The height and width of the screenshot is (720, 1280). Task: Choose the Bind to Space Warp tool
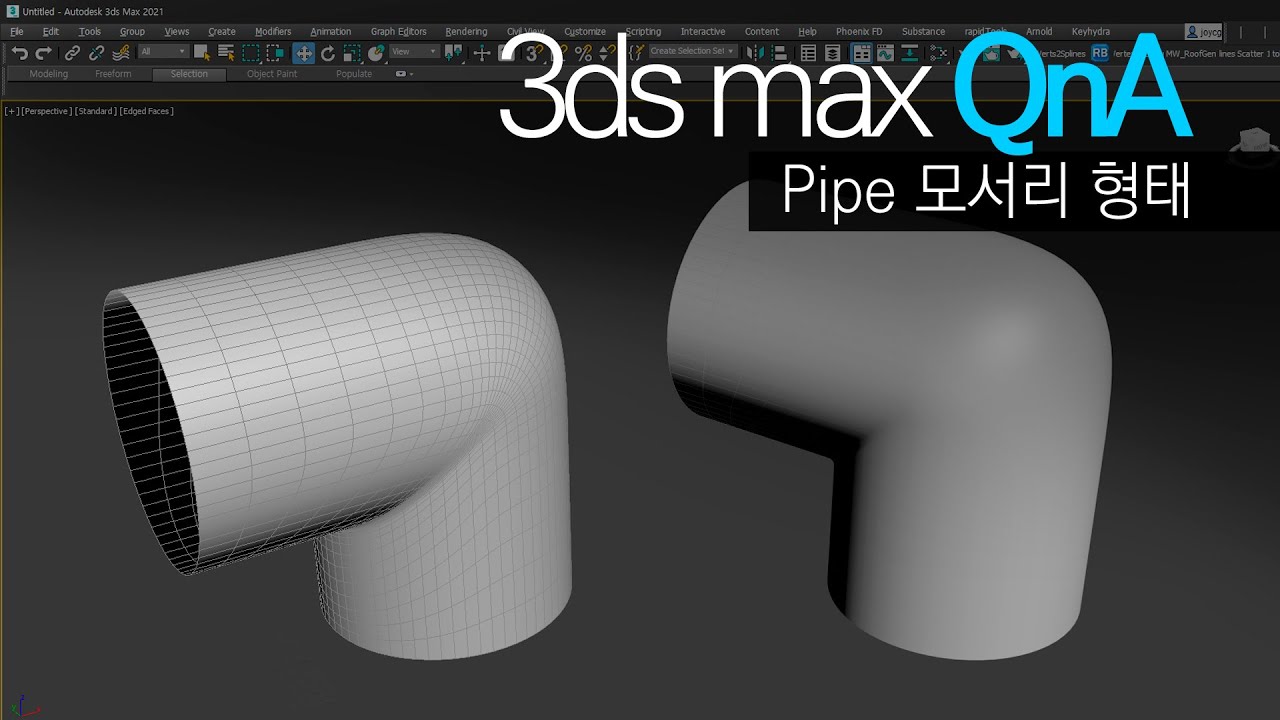tap(120, 53)
